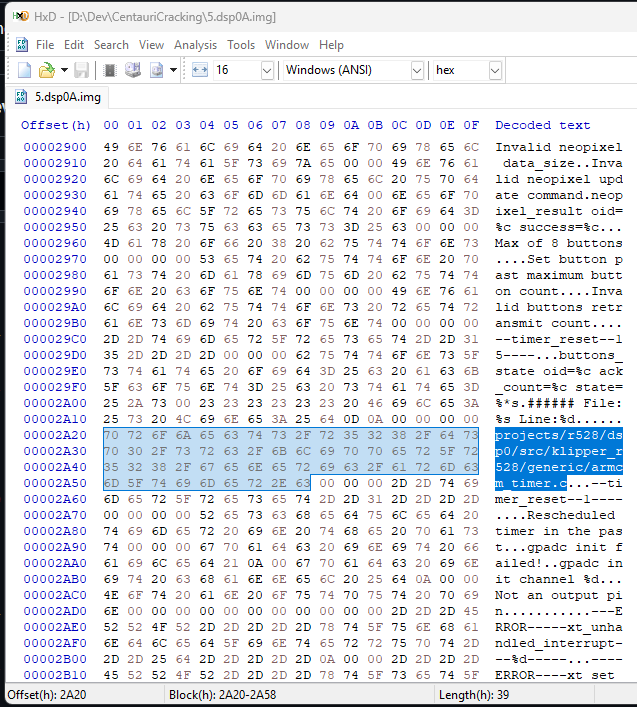The width and height of the screenshot is (637, 707).
Task: Expand the bytes-per-row dropdown showing 16
Action: click(267, 70)
